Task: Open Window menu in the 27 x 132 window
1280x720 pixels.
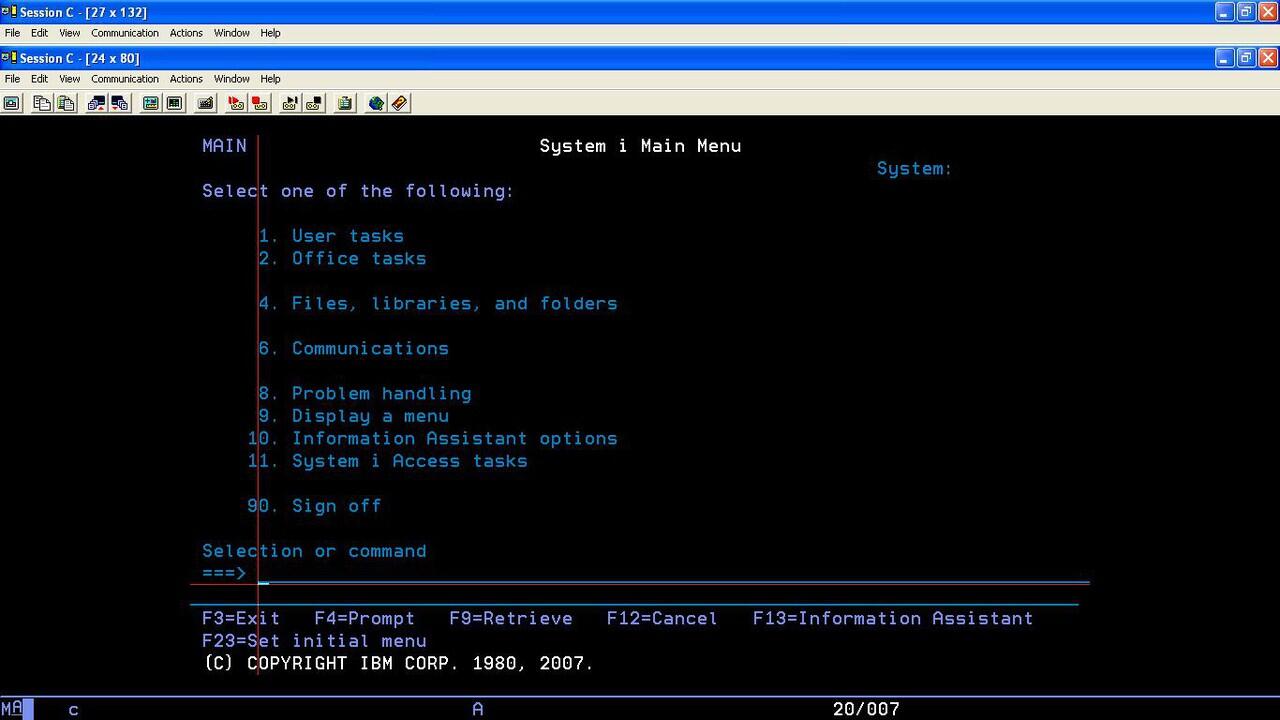Action: (232, 33)
